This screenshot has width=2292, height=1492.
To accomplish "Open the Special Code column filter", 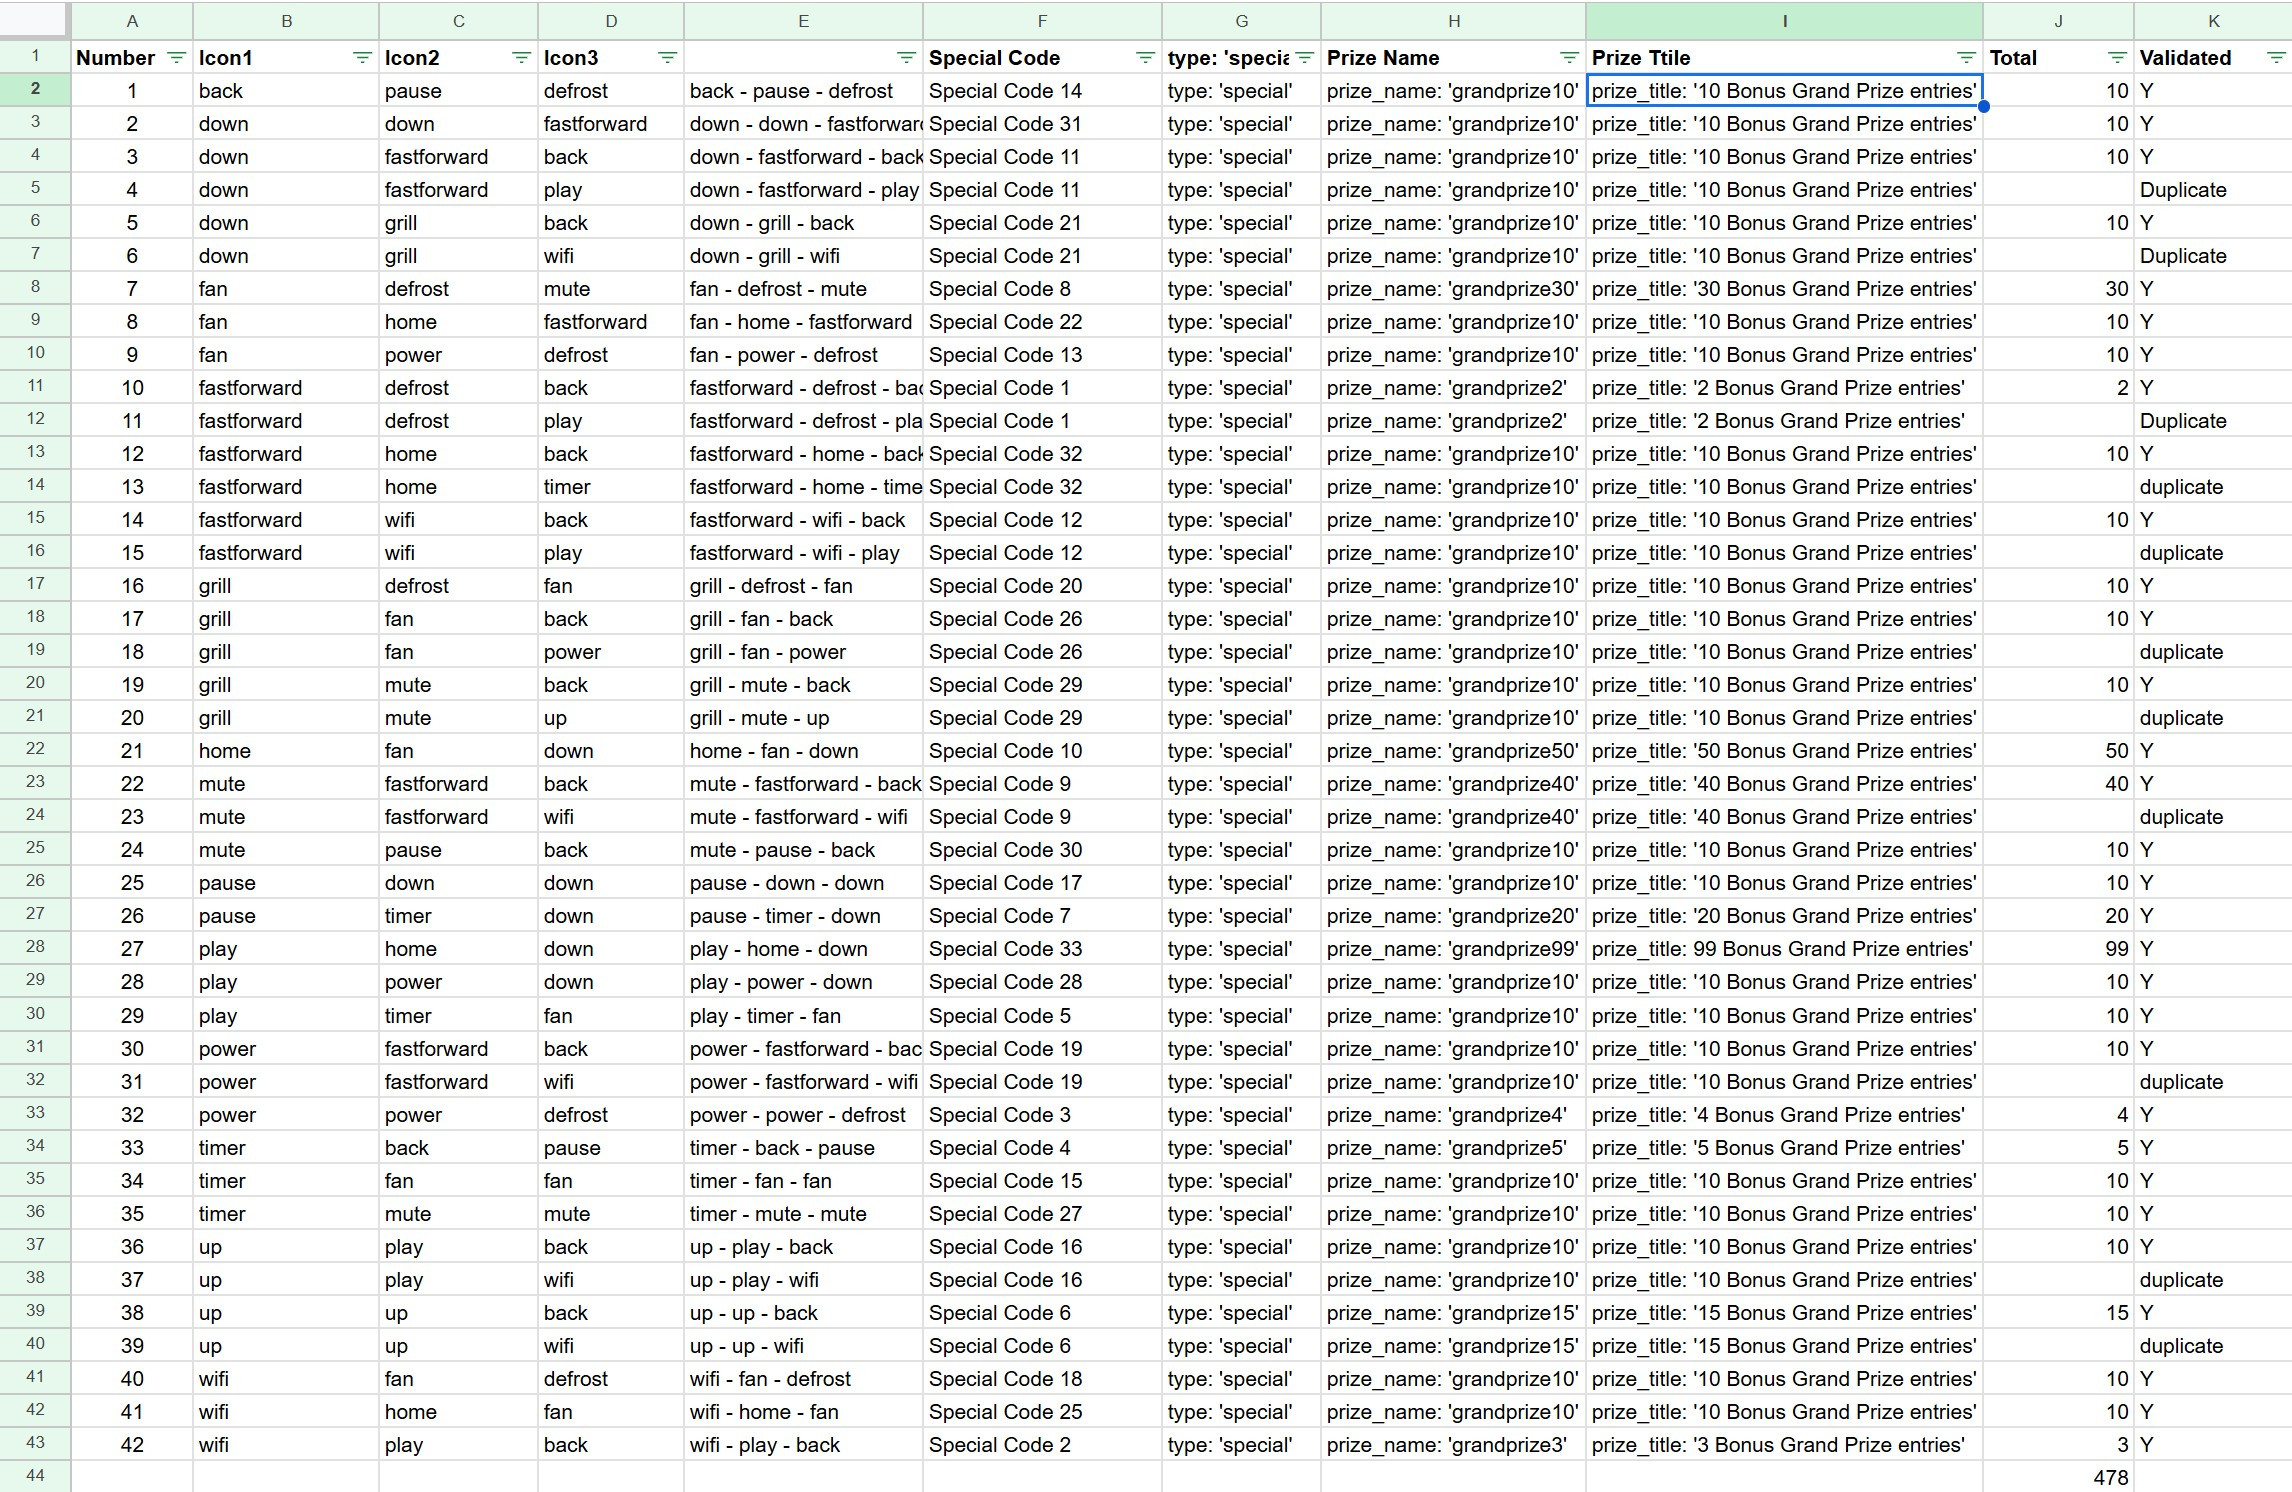I will pos(1145,58).
